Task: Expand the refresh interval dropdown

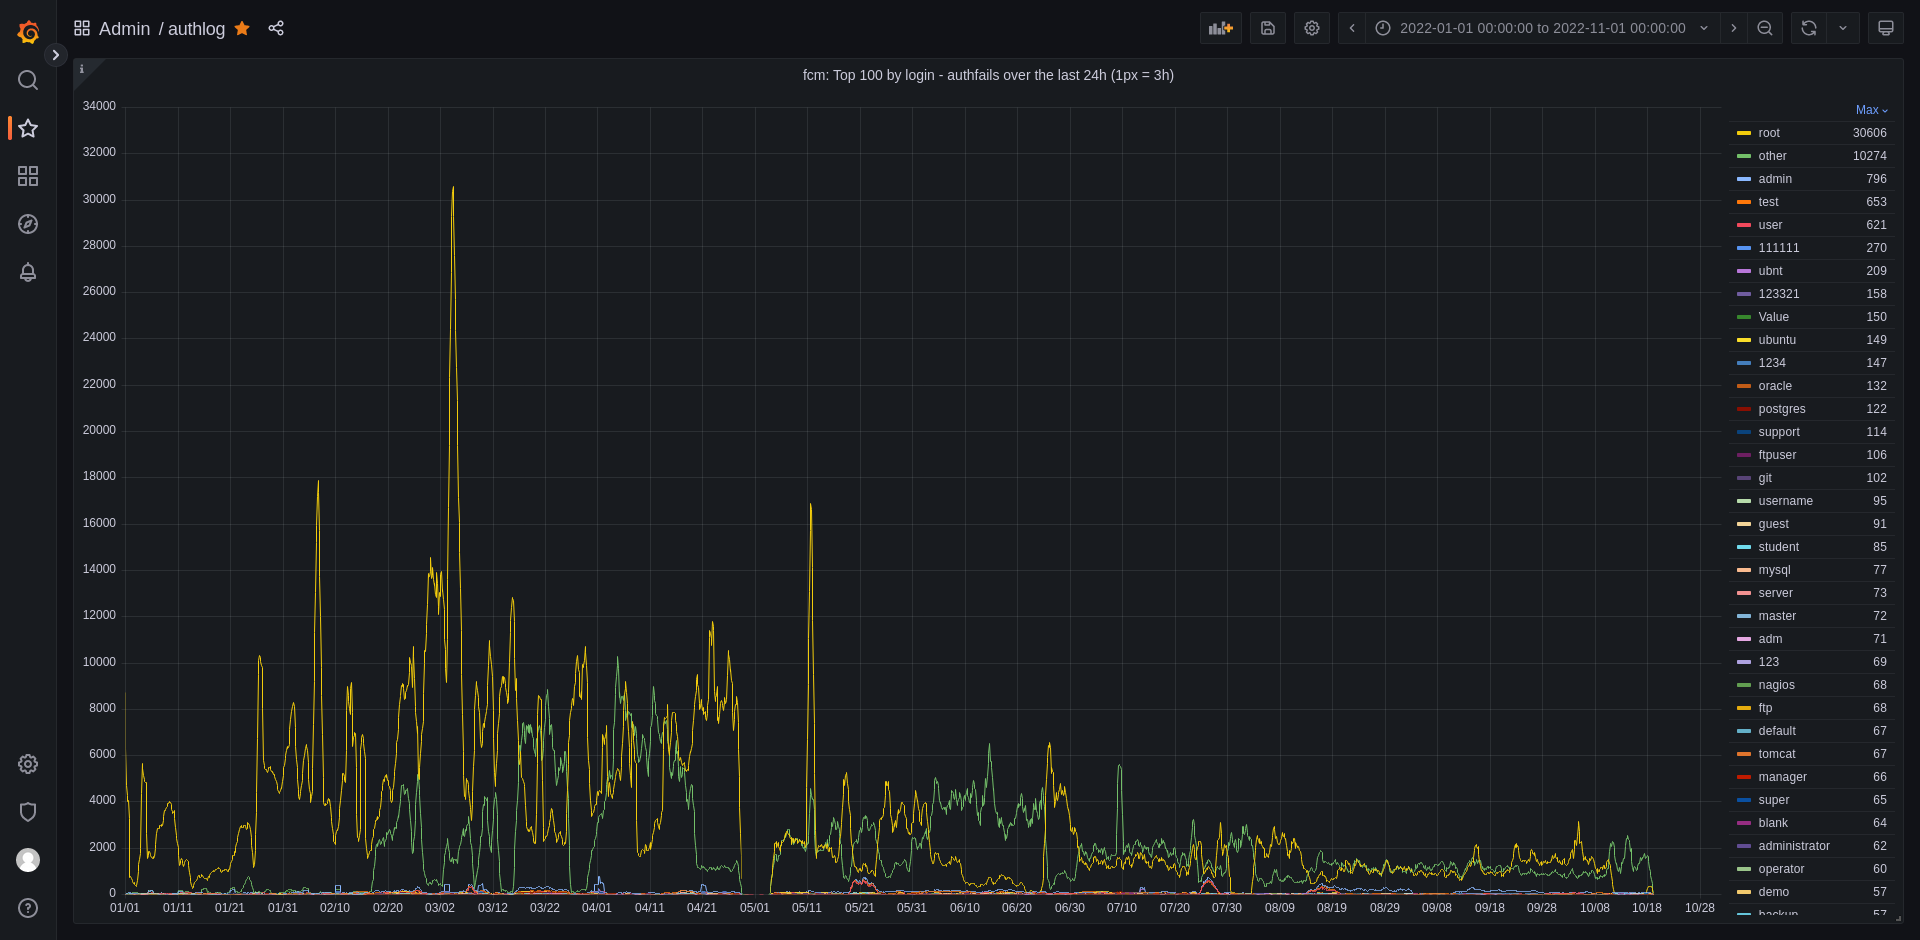Action: coord(1842,28)
